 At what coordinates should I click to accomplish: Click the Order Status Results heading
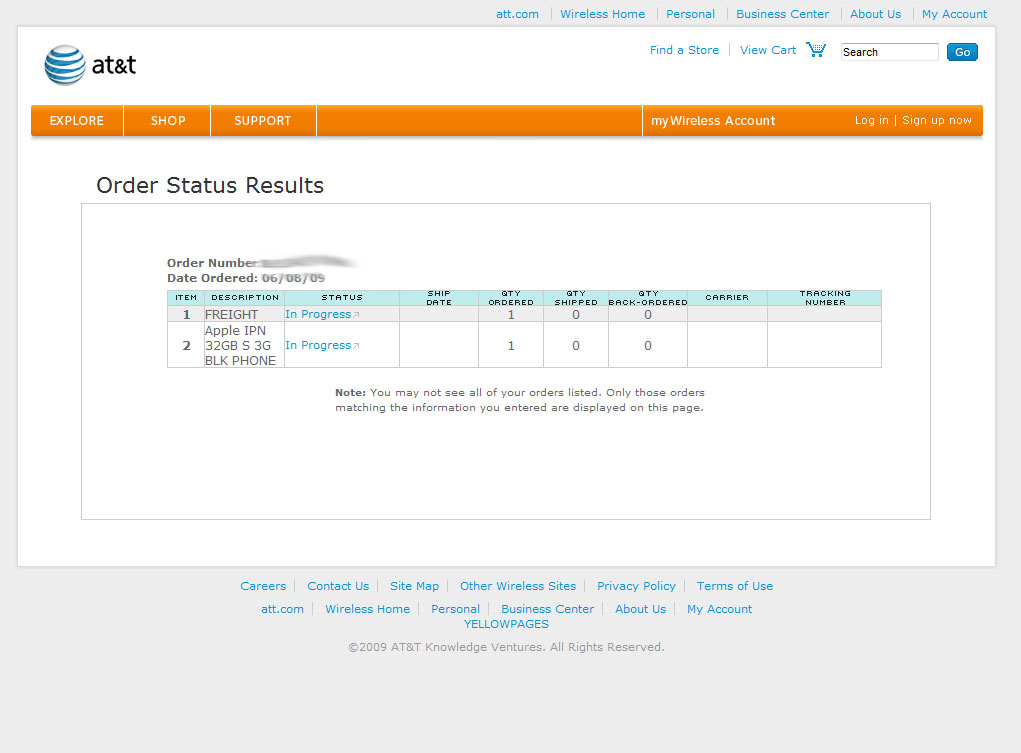(210, 186)
